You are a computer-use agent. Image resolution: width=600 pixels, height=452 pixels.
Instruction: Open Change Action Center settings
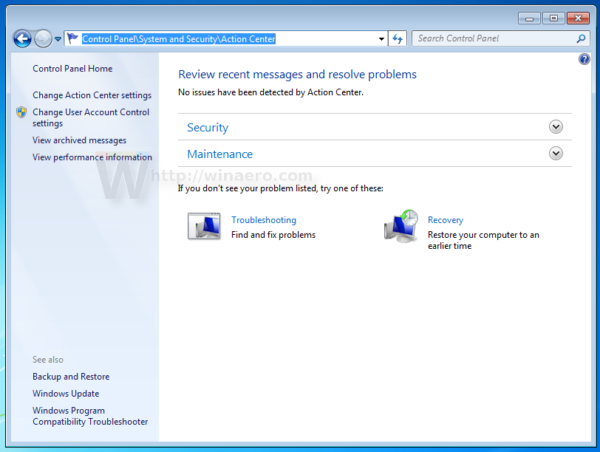[x=92, y=95]
